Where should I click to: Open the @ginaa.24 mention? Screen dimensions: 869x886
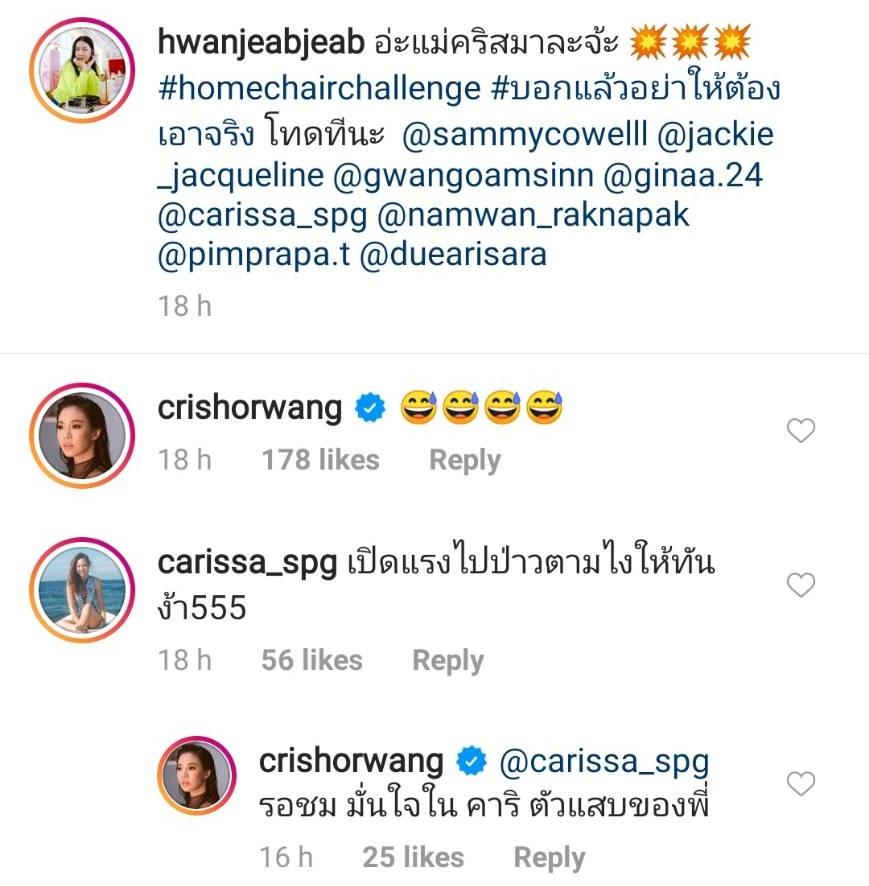click(x=683, y=175)
